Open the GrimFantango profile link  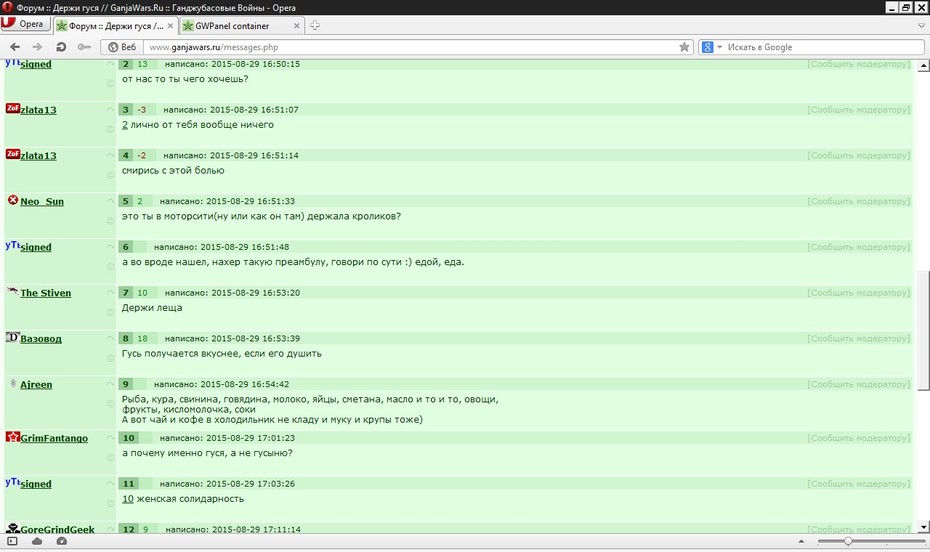pos(54,438)
